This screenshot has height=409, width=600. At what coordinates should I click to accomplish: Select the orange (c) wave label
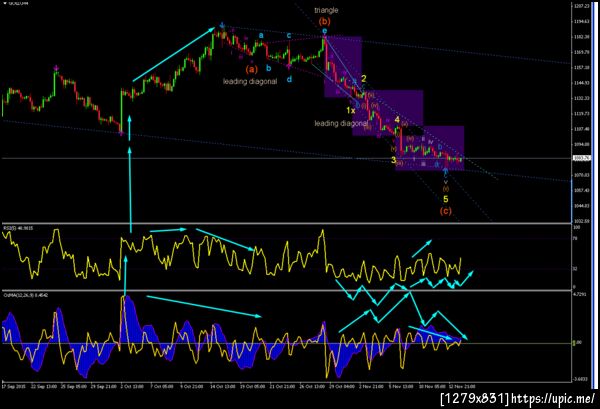(x=445, y=211)
